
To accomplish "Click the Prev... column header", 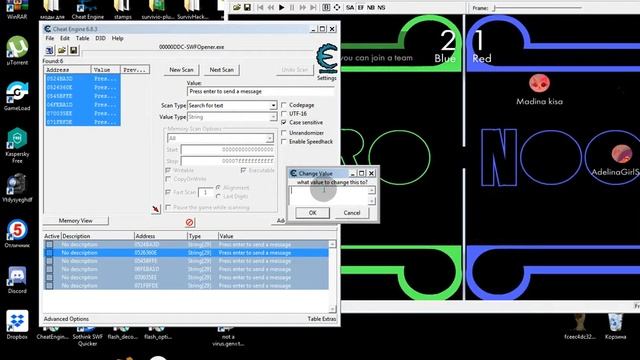I will click(135, 70).
